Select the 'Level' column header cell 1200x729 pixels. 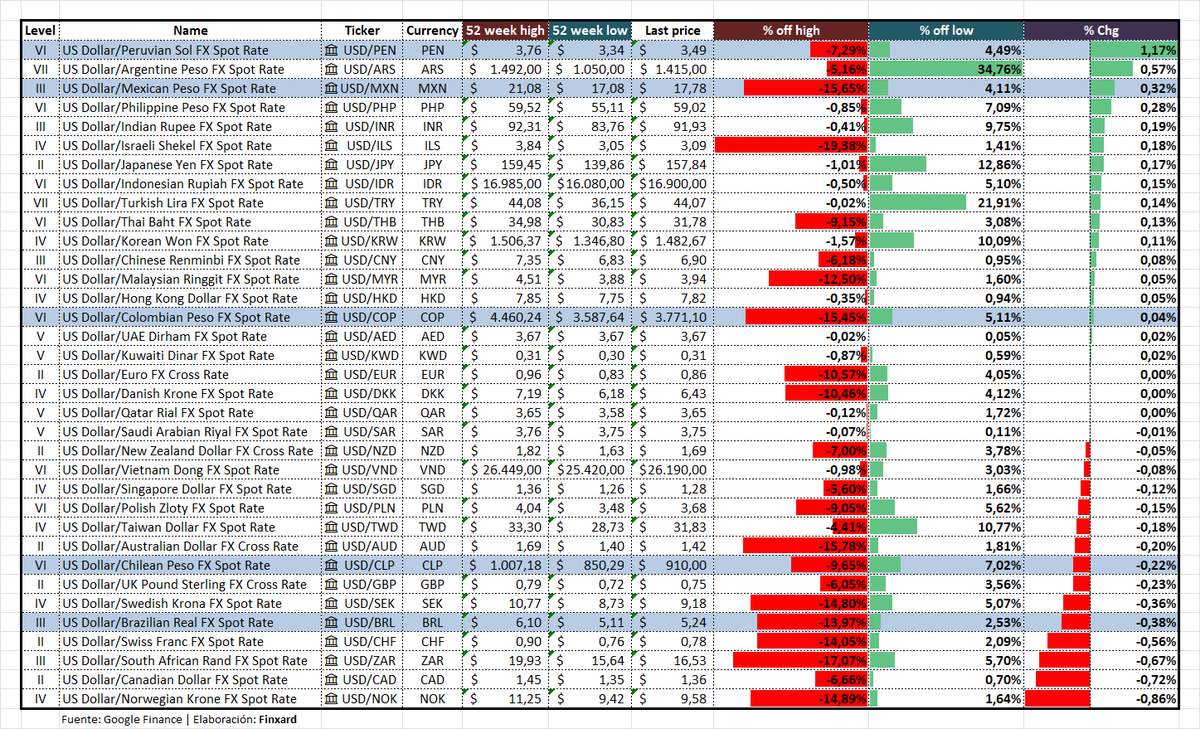pyautogui.click(x=40, y=30)
